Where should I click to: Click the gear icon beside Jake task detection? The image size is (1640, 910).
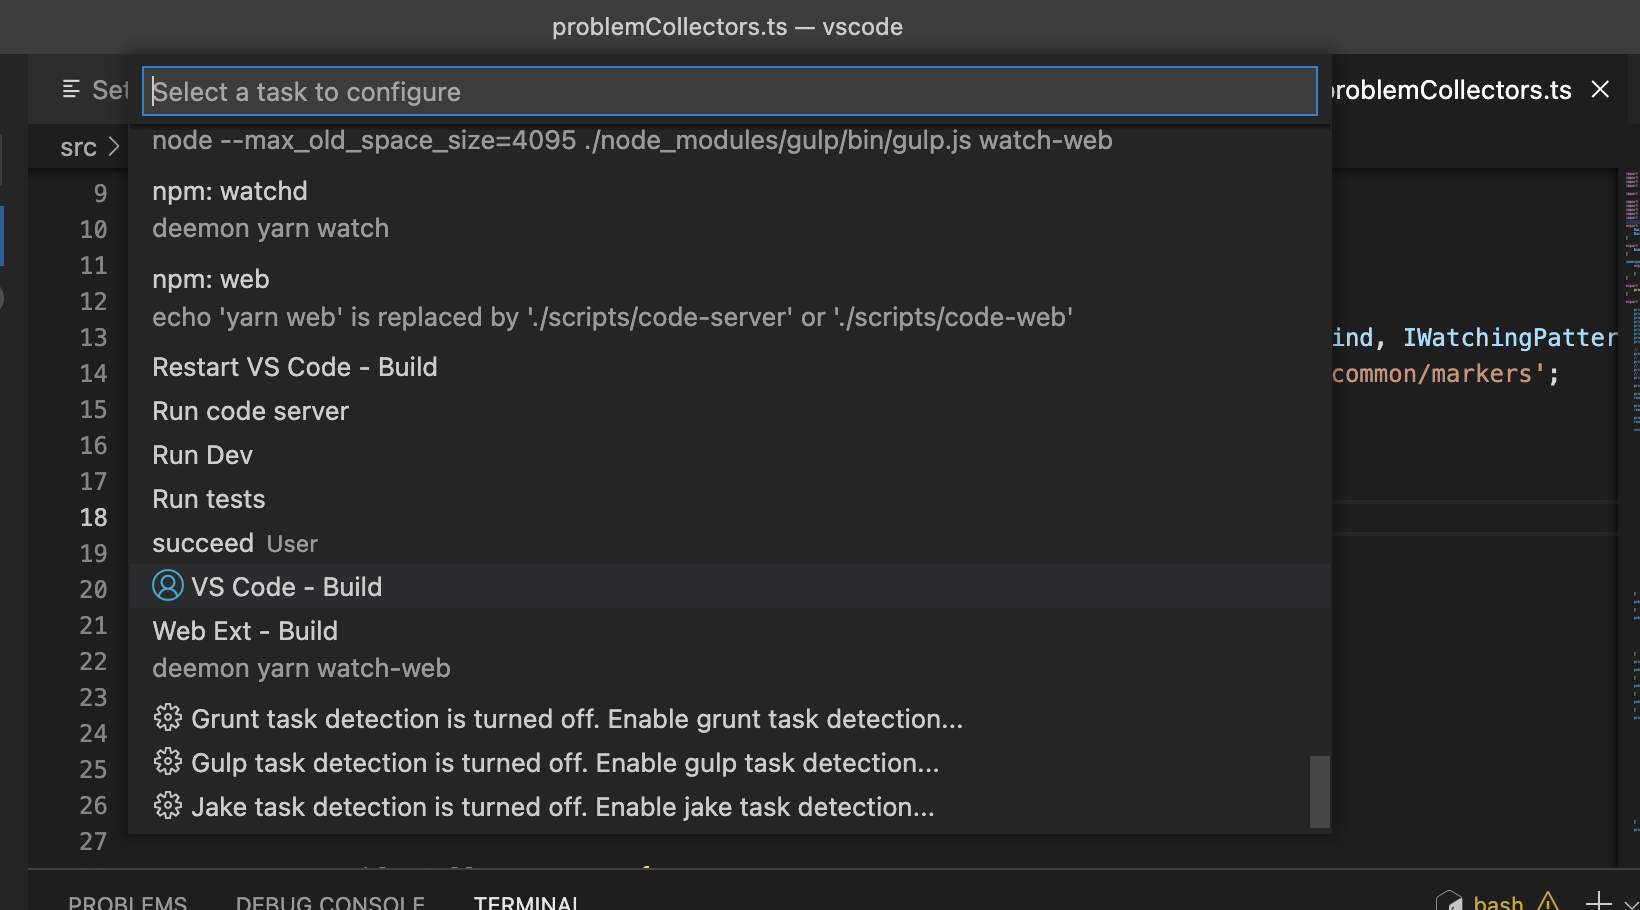tap(167, 807)
